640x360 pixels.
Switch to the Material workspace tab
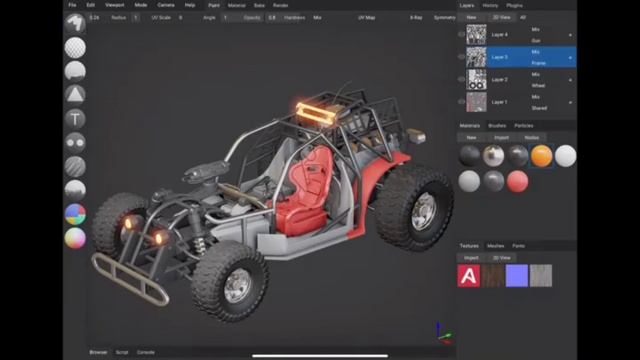[x=237, y=6]
